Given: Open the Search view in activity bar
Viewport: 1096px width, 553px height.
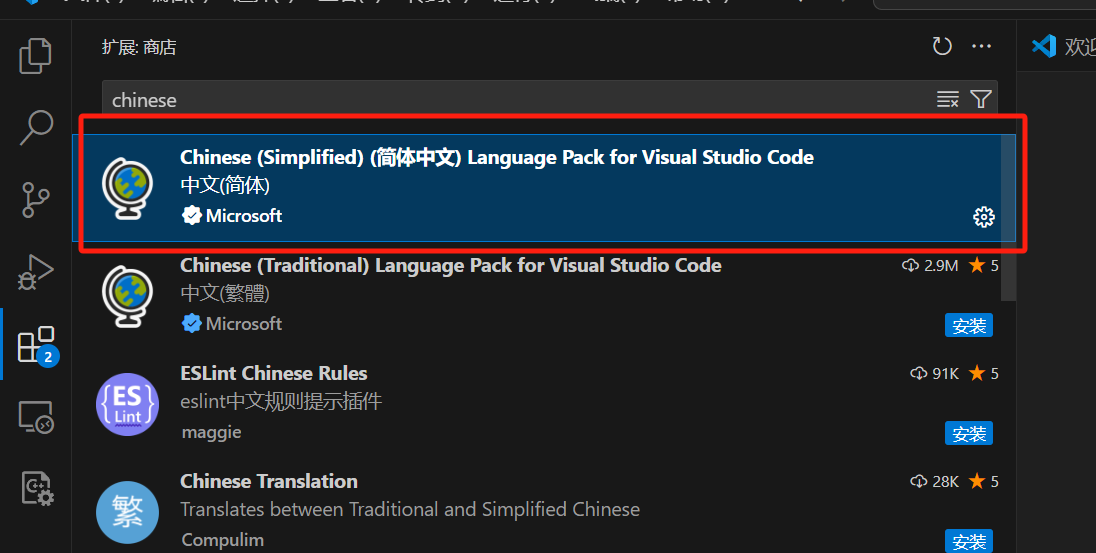Looking at the screenshot, I should [x=35, y=127].
